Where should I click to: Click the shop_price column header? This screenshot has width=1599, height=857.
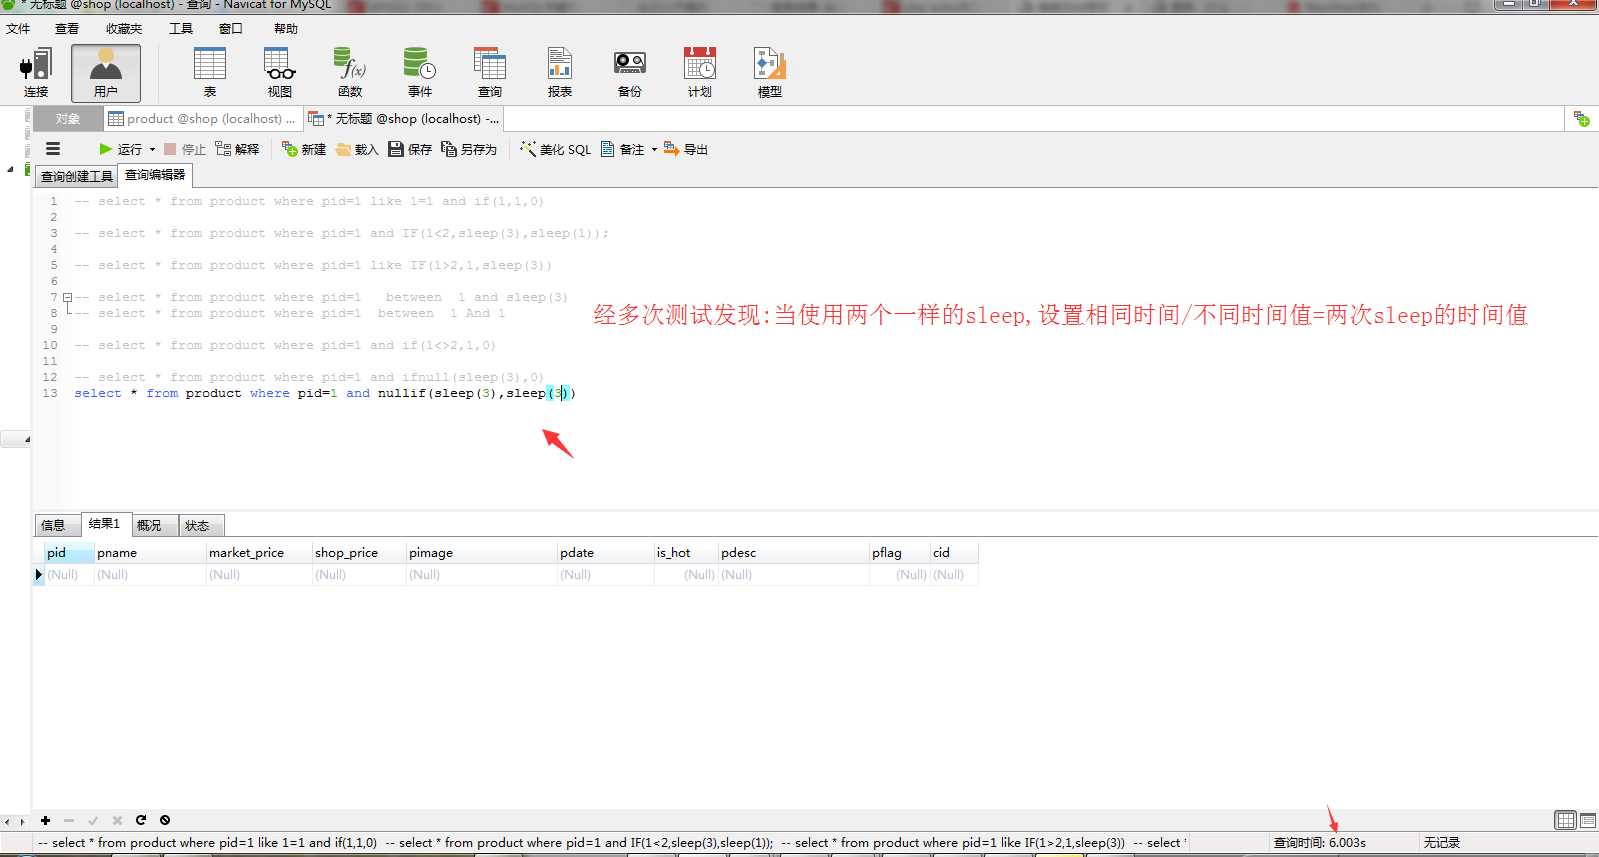(x=359, y=552)
